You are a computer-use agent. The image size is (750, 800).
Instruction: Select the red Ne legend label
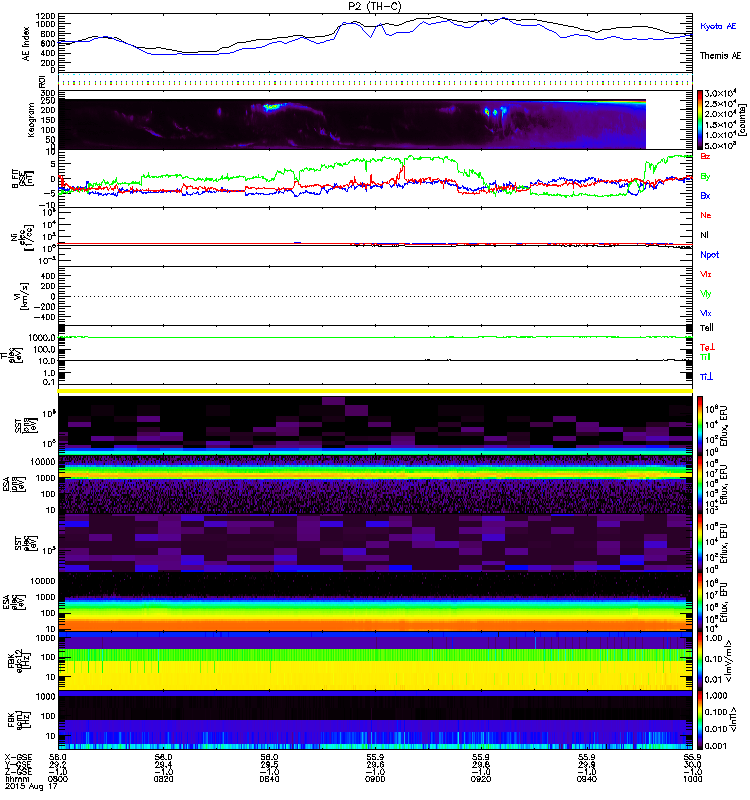[x=706, y=215]
